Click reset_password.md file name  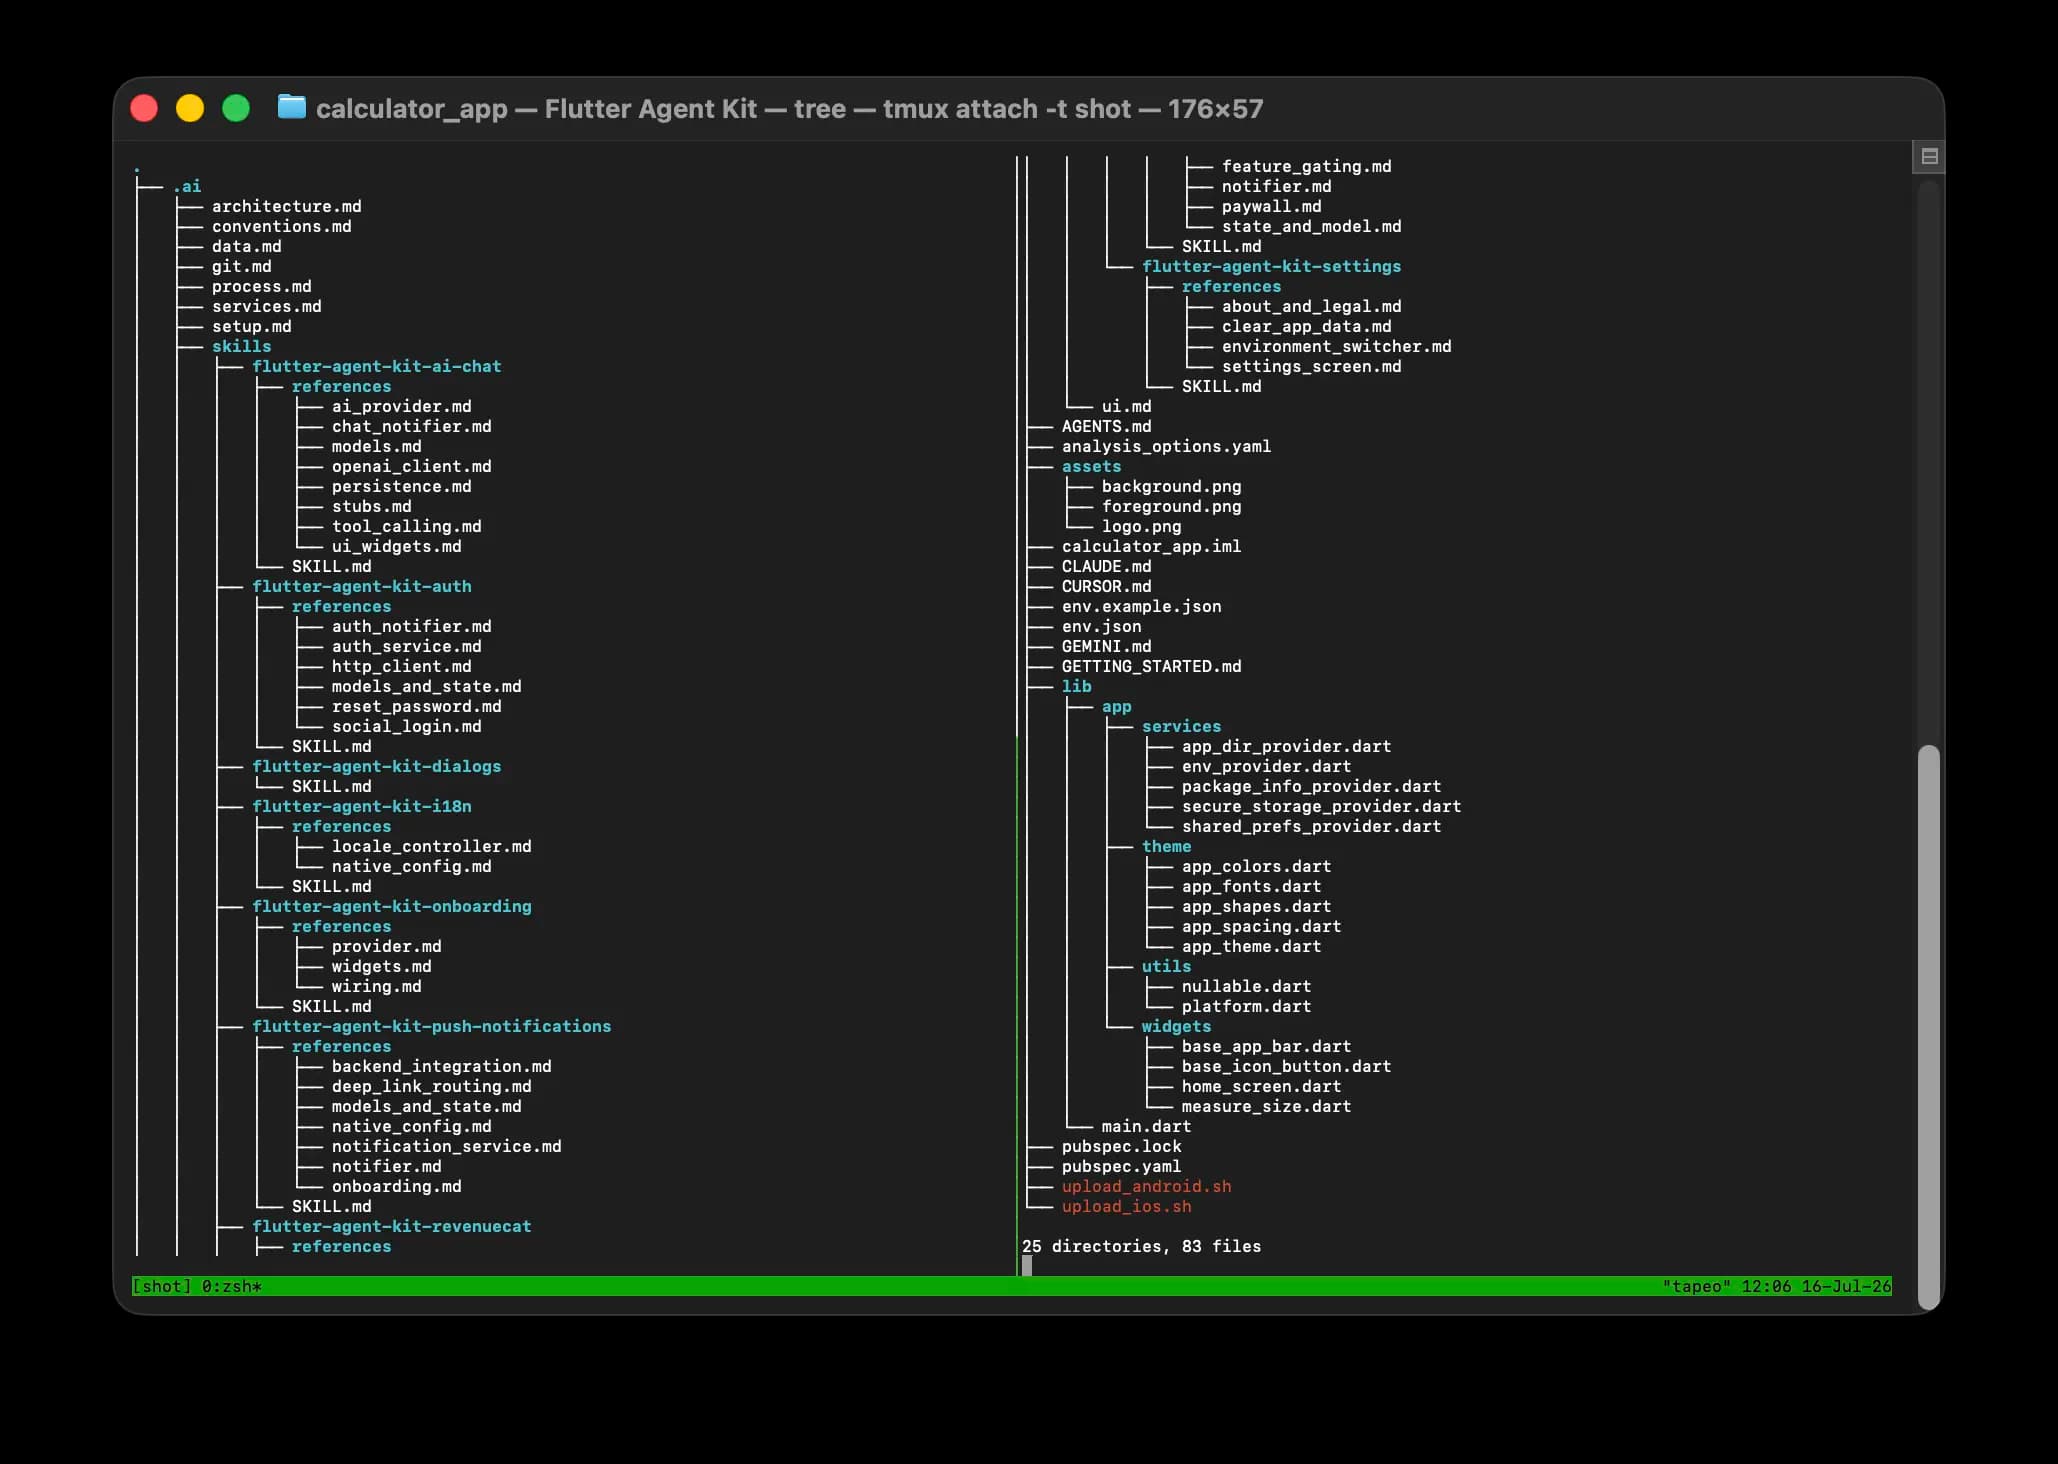(x=417, y=706)
